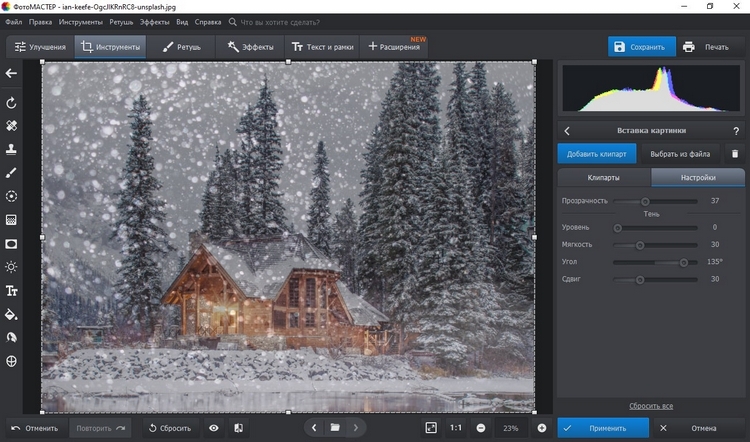Choose the brush tool in left sidebar

tap(12, 173)
